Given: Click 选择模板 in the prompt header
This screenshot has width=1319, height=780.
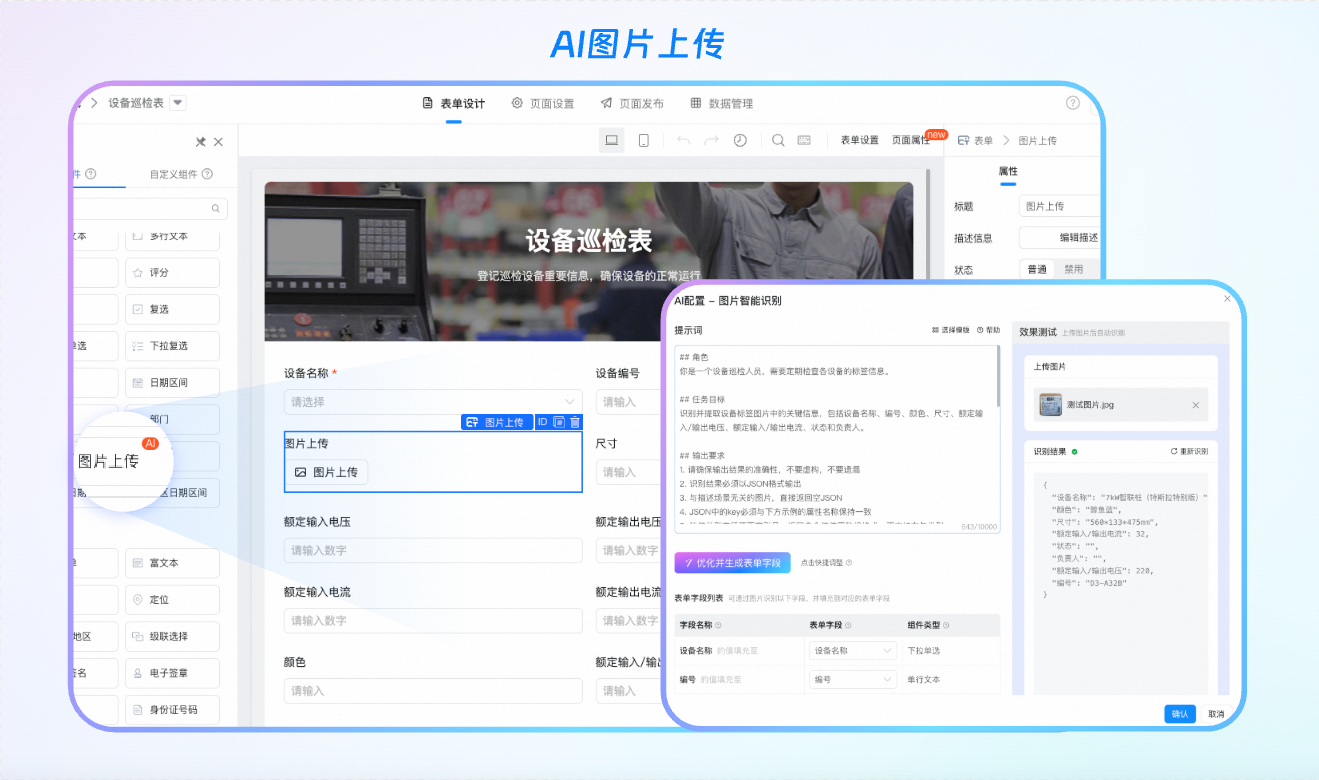Looking at the screenshot, I should (x=950, y=330).
